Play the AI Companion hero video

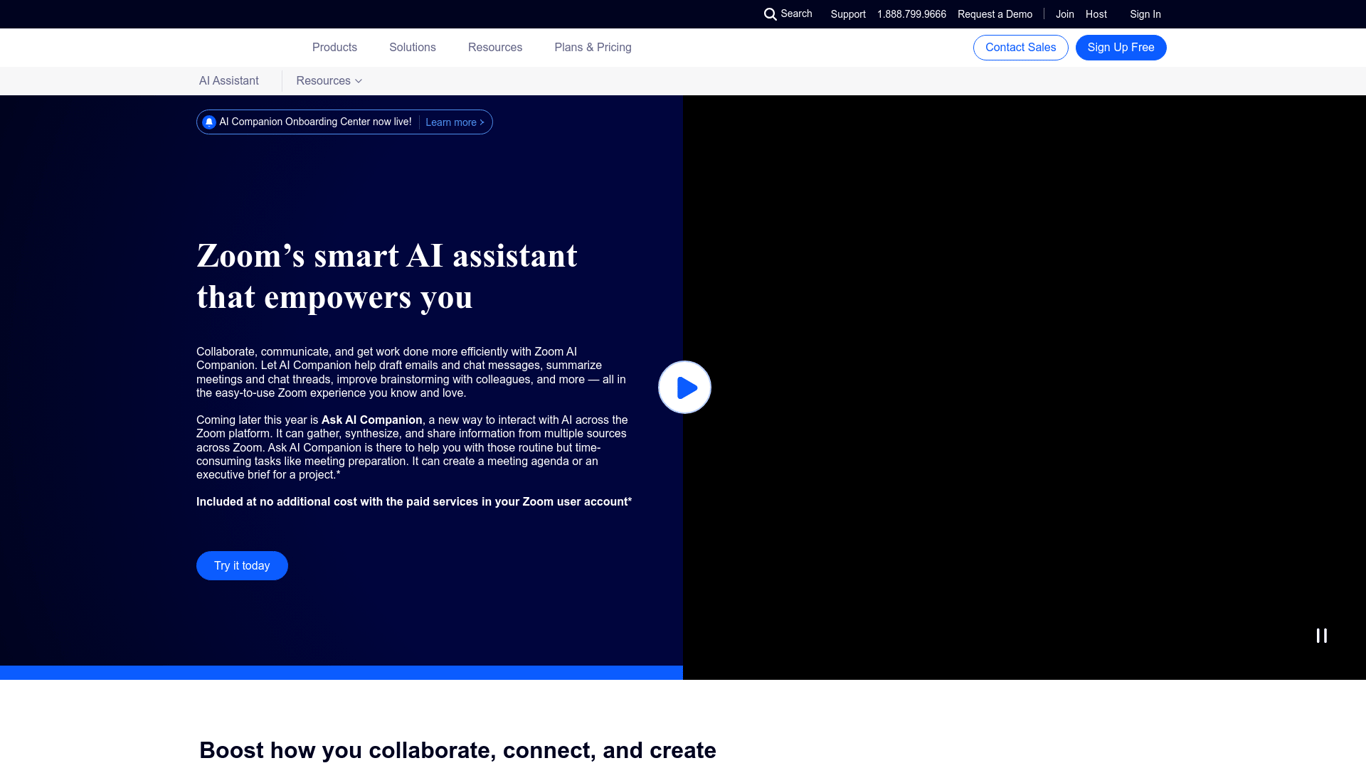pyautogui.click(x=684, y=387)
